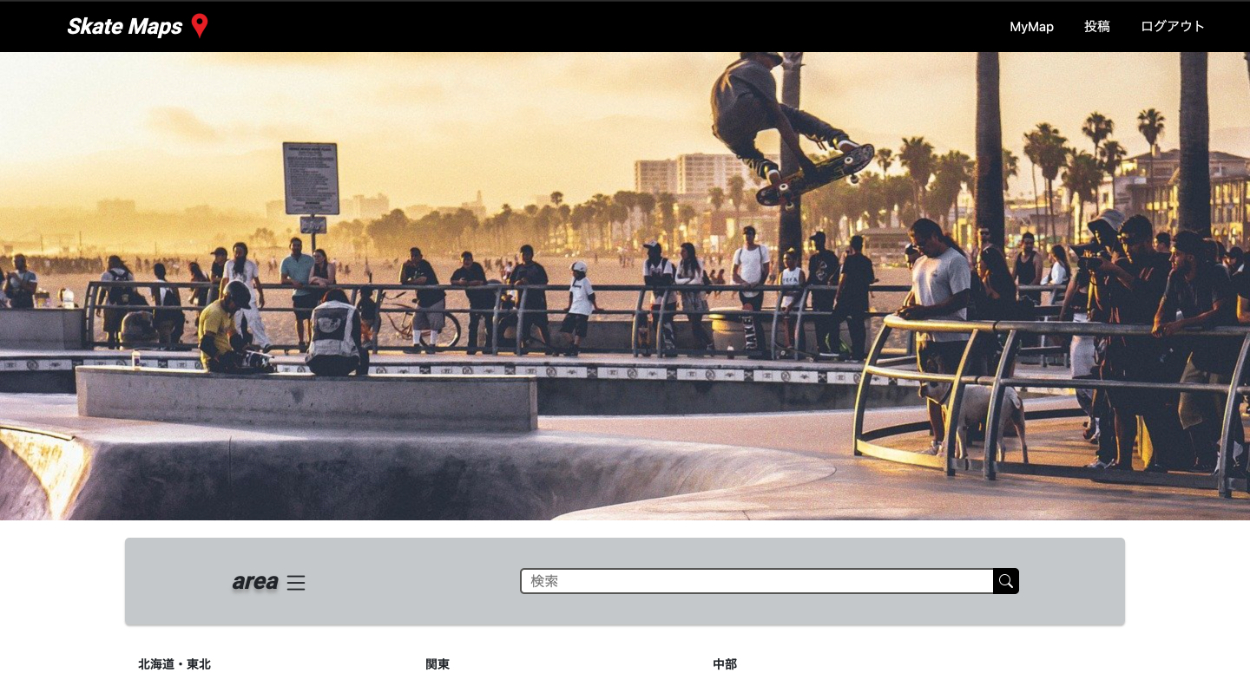Click the red map pin icon
The width and height of the screenshot is (1250, 686).
coord(200,26)
